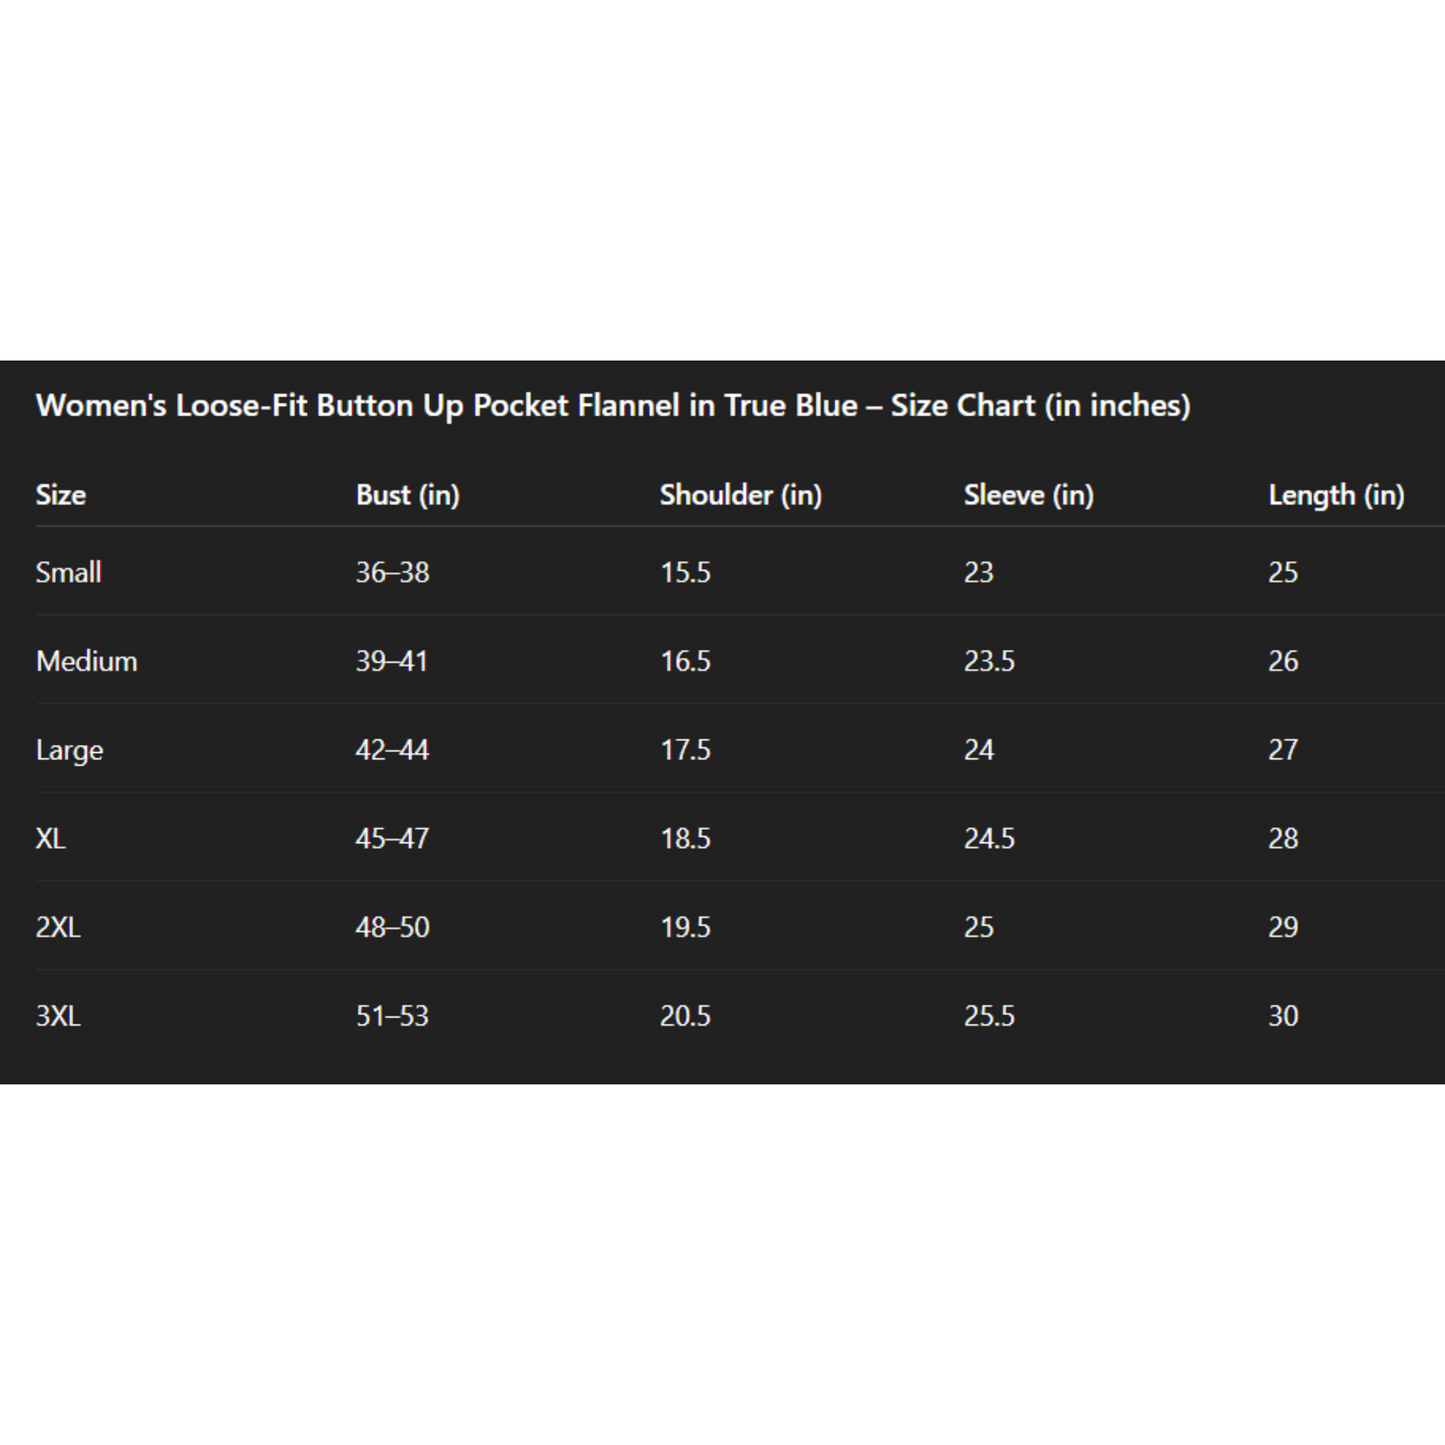Click the 36–38 bust measurement cell
1445x1445 pixels.
pos(393,572)
